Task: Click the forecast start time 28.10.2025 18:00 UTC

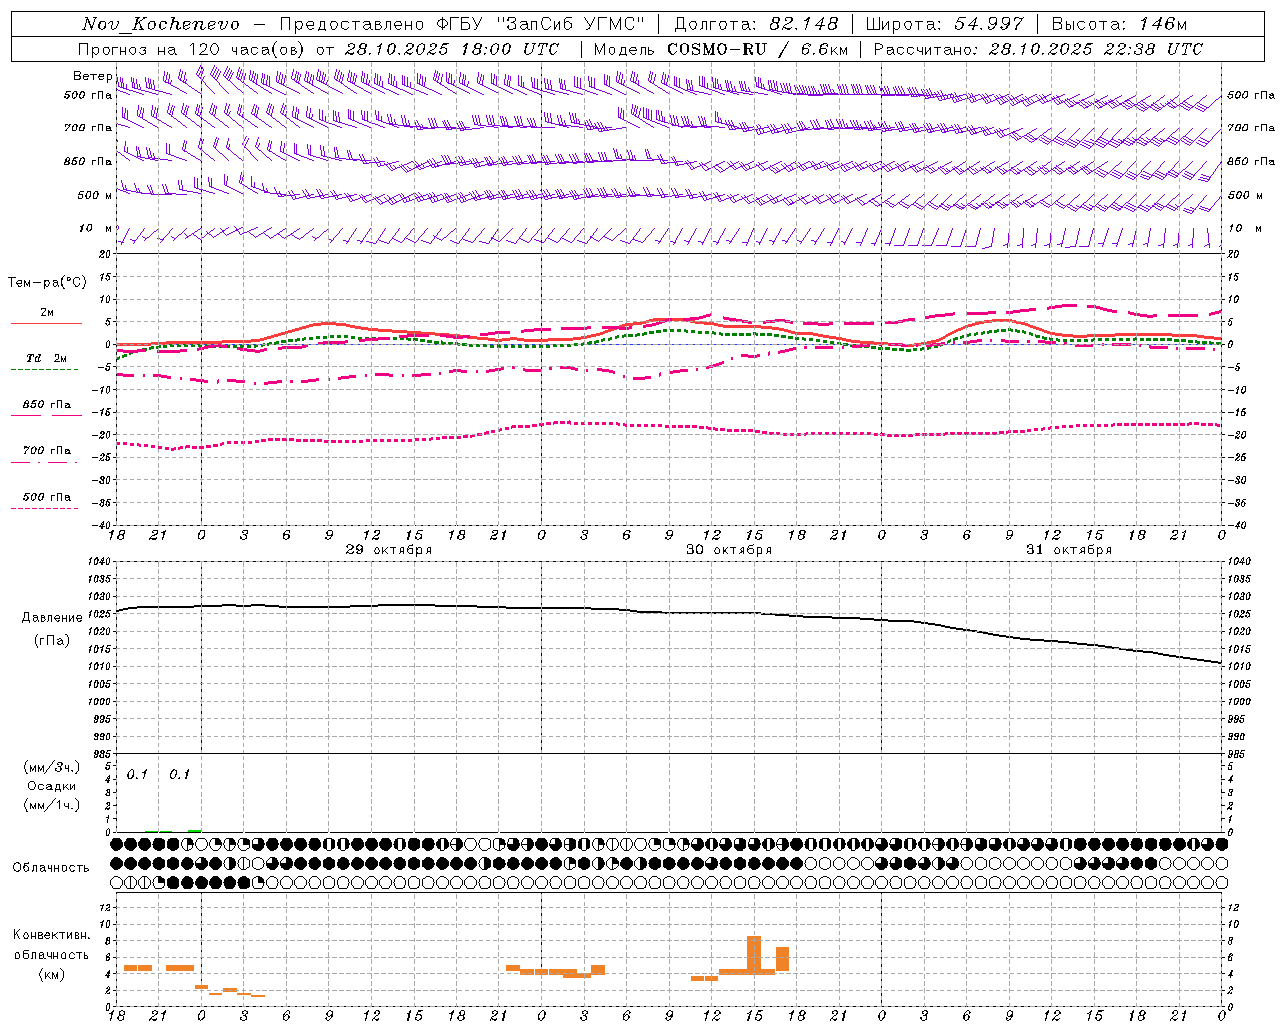Action: pyautogui.click(x=452, y=49)
